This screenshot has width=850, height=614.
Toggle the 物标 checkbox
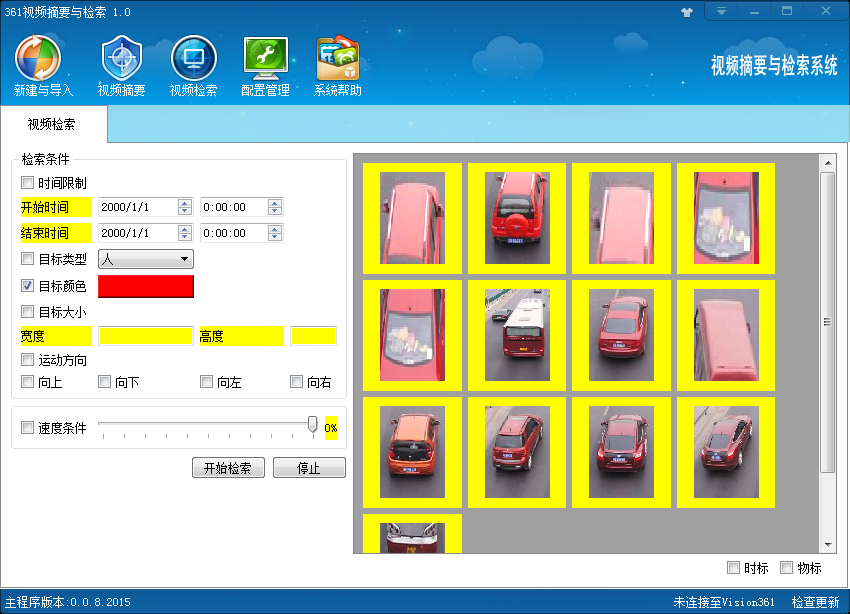click(x=786, y=567)
